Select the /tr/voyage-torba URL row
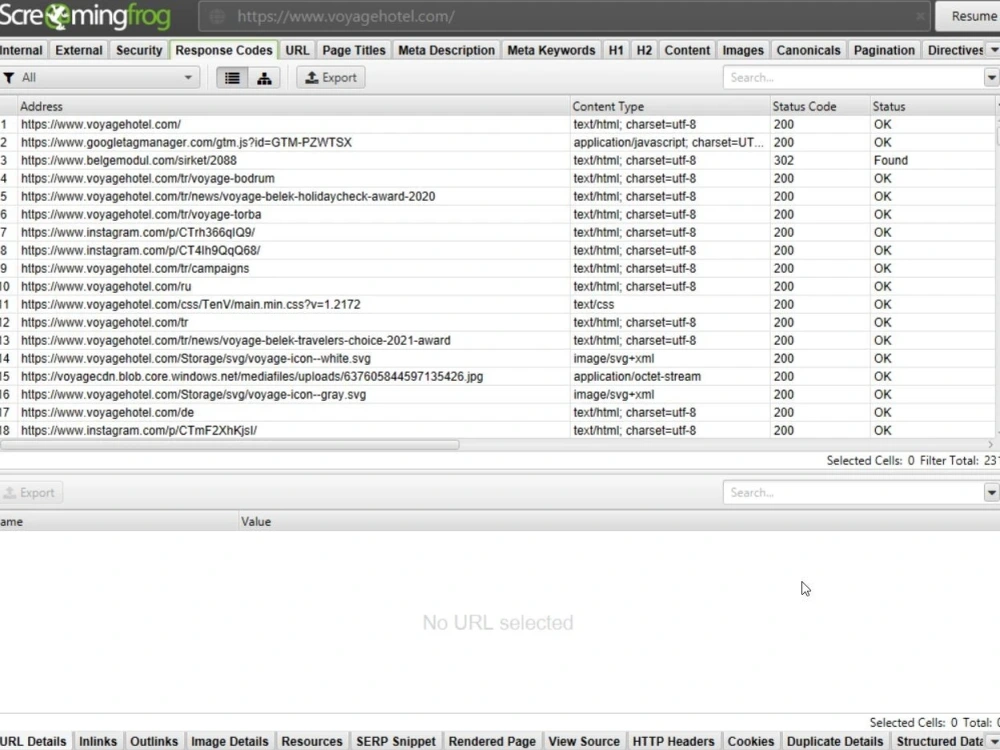 pos(497,214)
